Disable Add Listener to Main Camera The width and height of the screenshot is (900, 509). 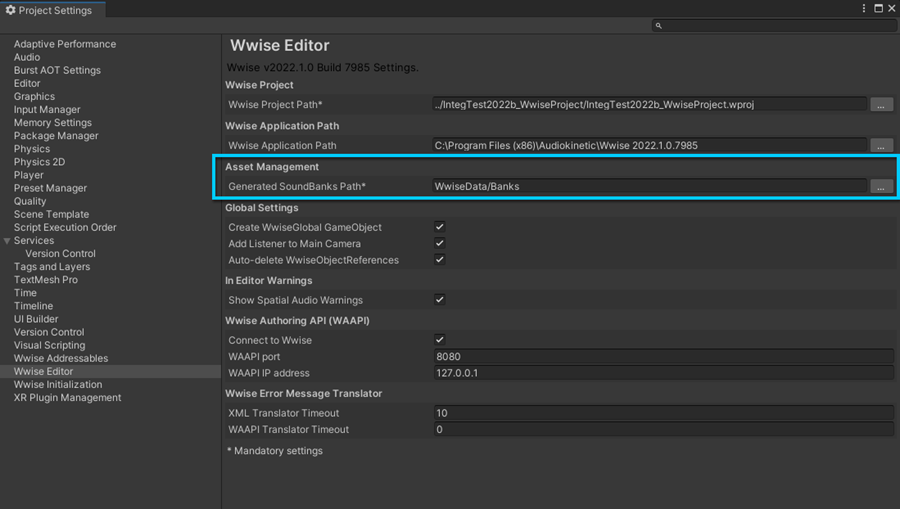[439, 244]
